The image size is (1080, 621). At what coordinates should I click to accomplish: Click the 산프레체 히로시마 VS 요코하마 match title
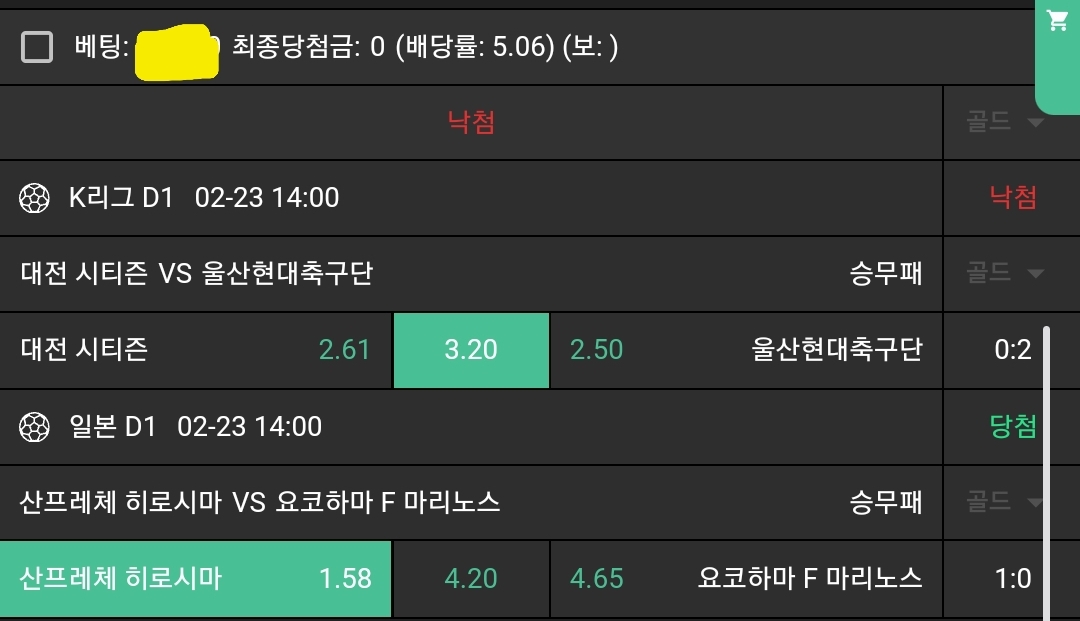pyautogui.click(x=260, y=502)
